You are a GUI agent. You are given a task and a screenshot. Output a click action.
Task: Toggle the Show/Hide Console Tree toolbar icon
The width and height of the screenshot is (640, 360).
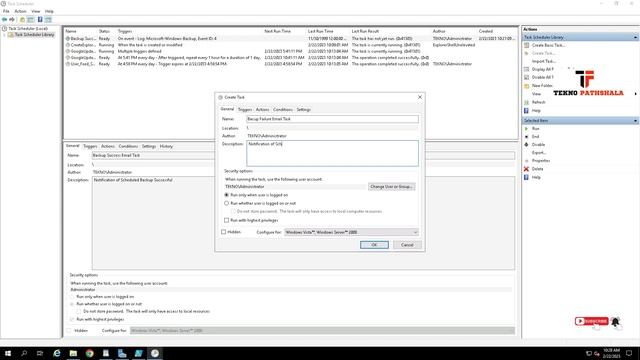click(x=31, y=20)
